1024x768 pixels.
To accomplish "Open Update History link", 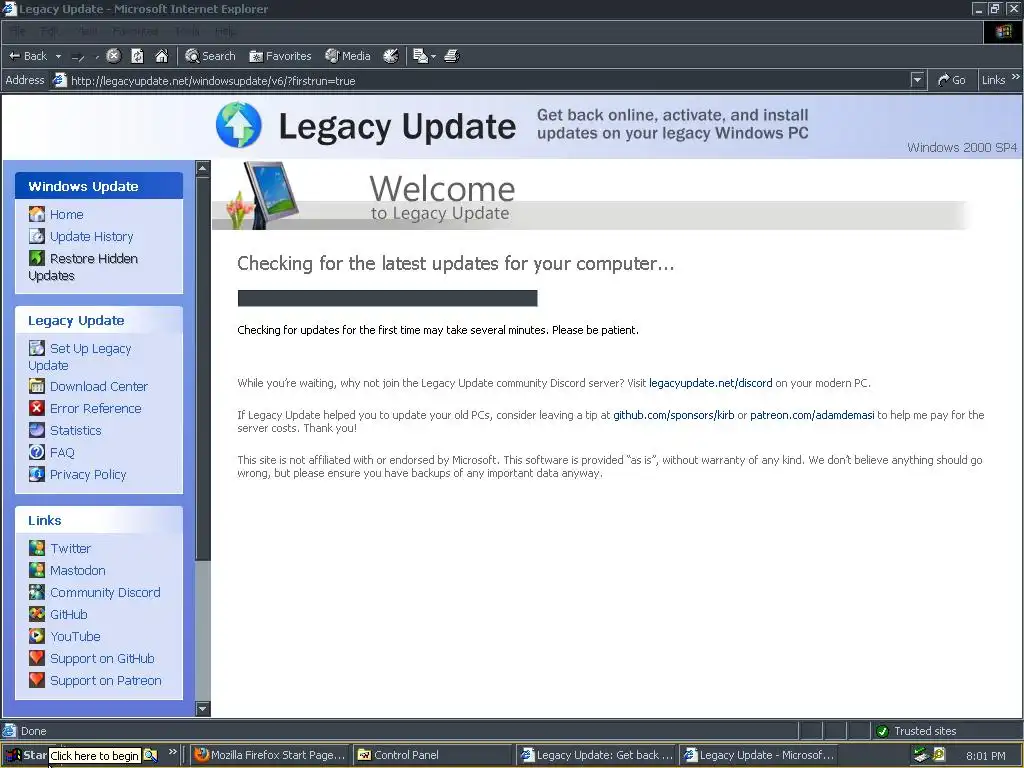I will pyautogui.click(x=91, y=236).
